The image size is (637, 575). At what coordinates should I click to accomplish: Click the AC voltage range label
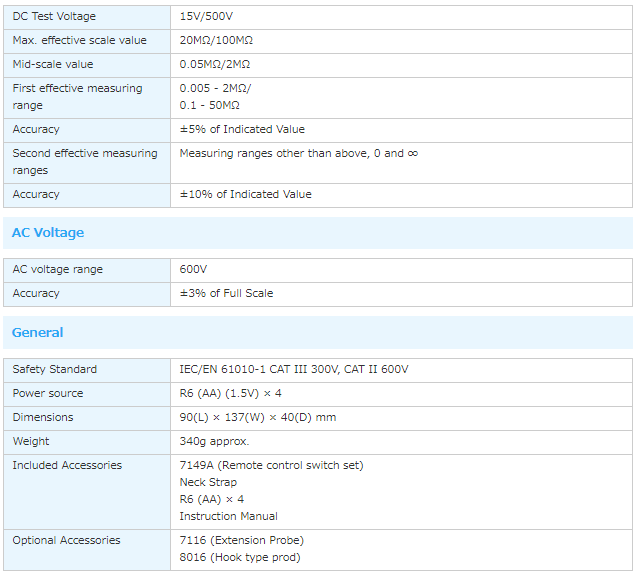57,270
